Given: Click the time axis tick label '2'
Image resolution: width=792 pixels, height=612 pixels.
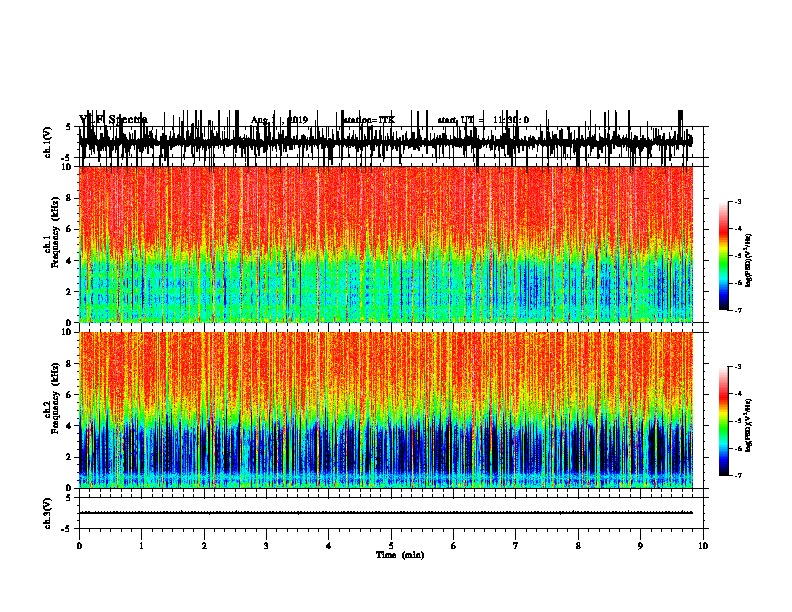Looking at the screenshot, I should tap(204, 545).
